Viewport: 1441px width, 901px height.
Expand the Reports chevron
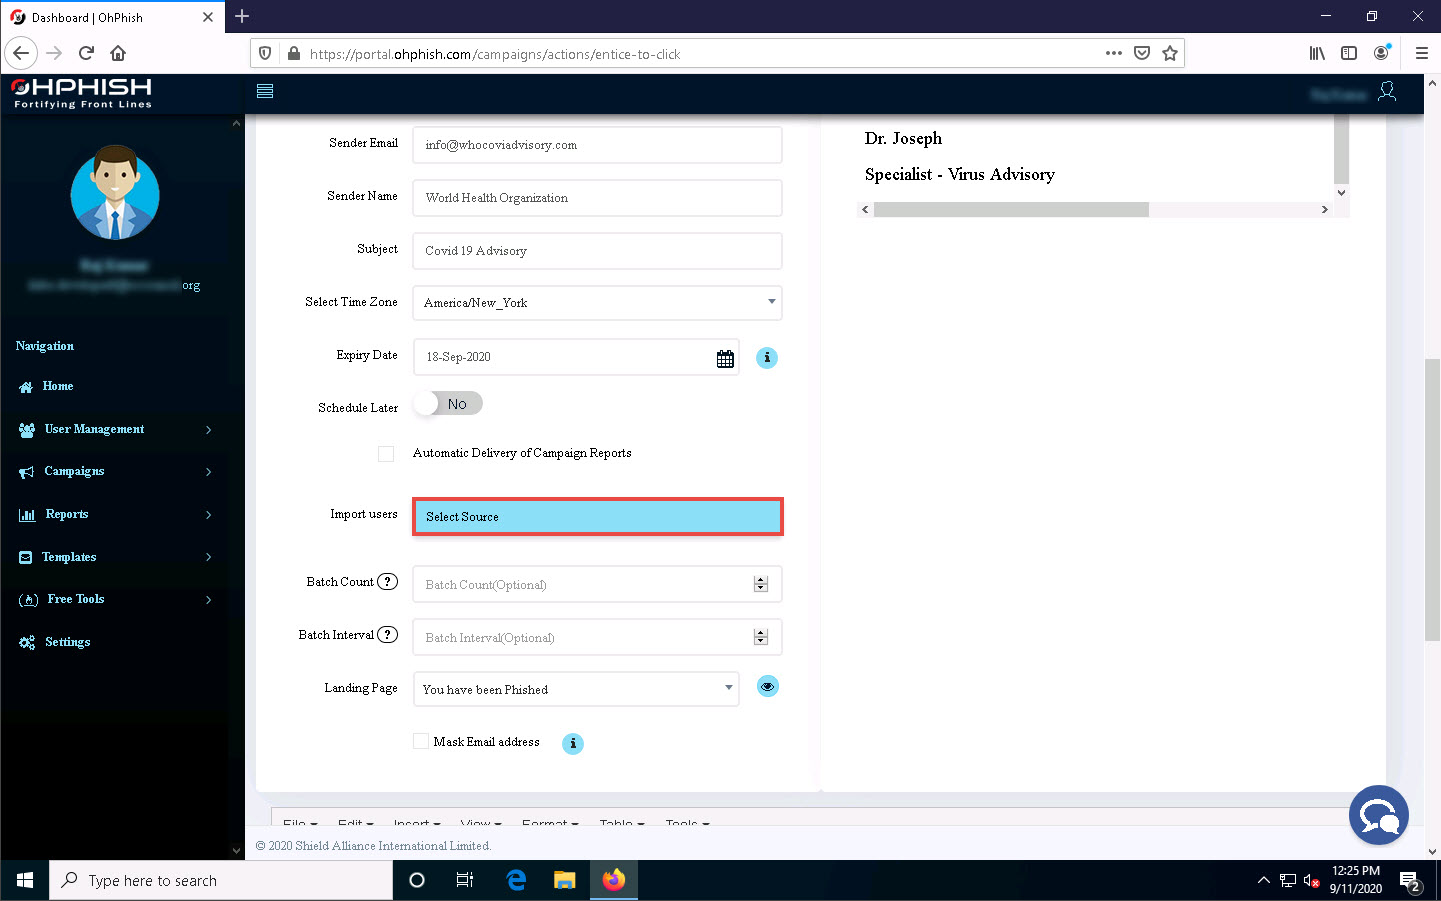pyautogui.click(x=209, y=515)
